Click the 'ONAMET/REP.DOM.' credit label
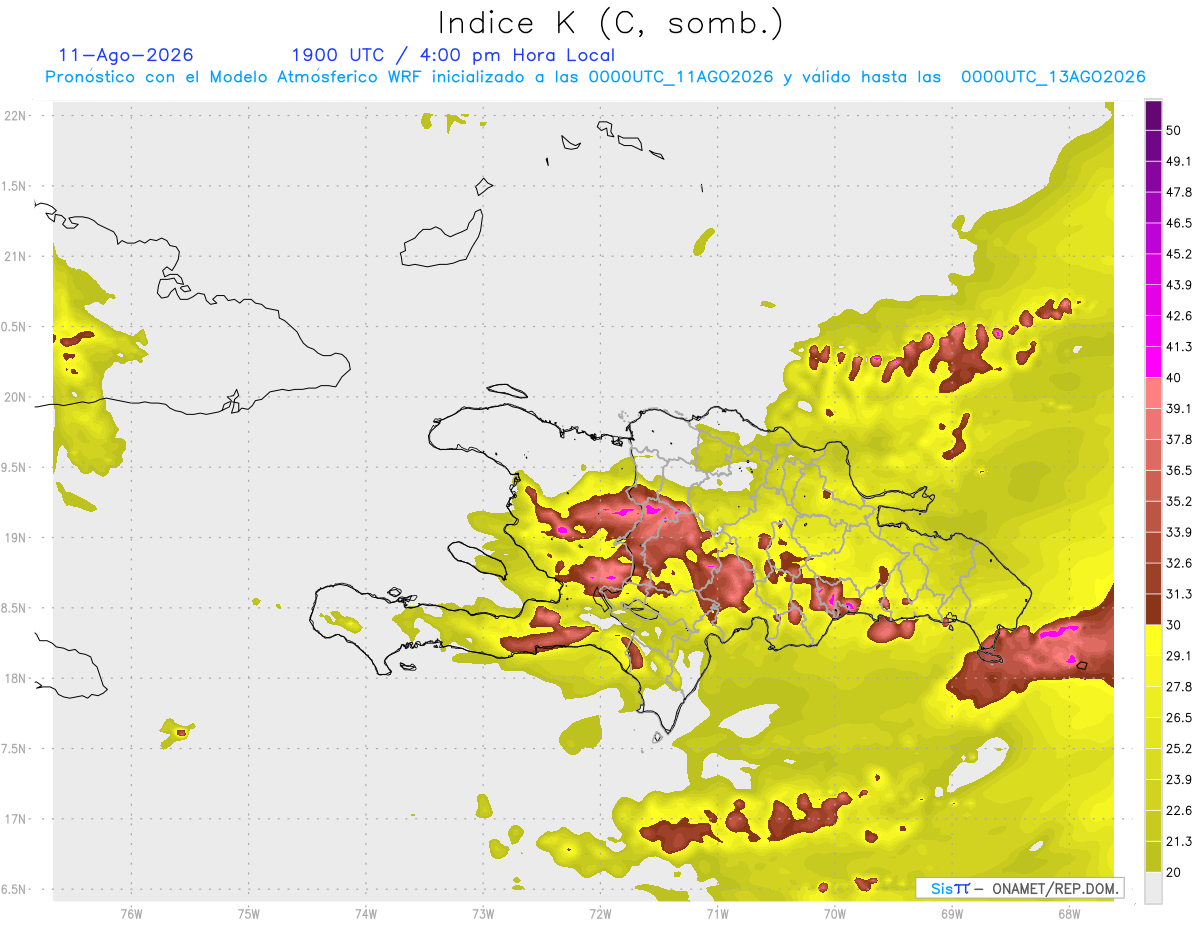Viewport: 1200px width, 927px height. coord(1054,888)
